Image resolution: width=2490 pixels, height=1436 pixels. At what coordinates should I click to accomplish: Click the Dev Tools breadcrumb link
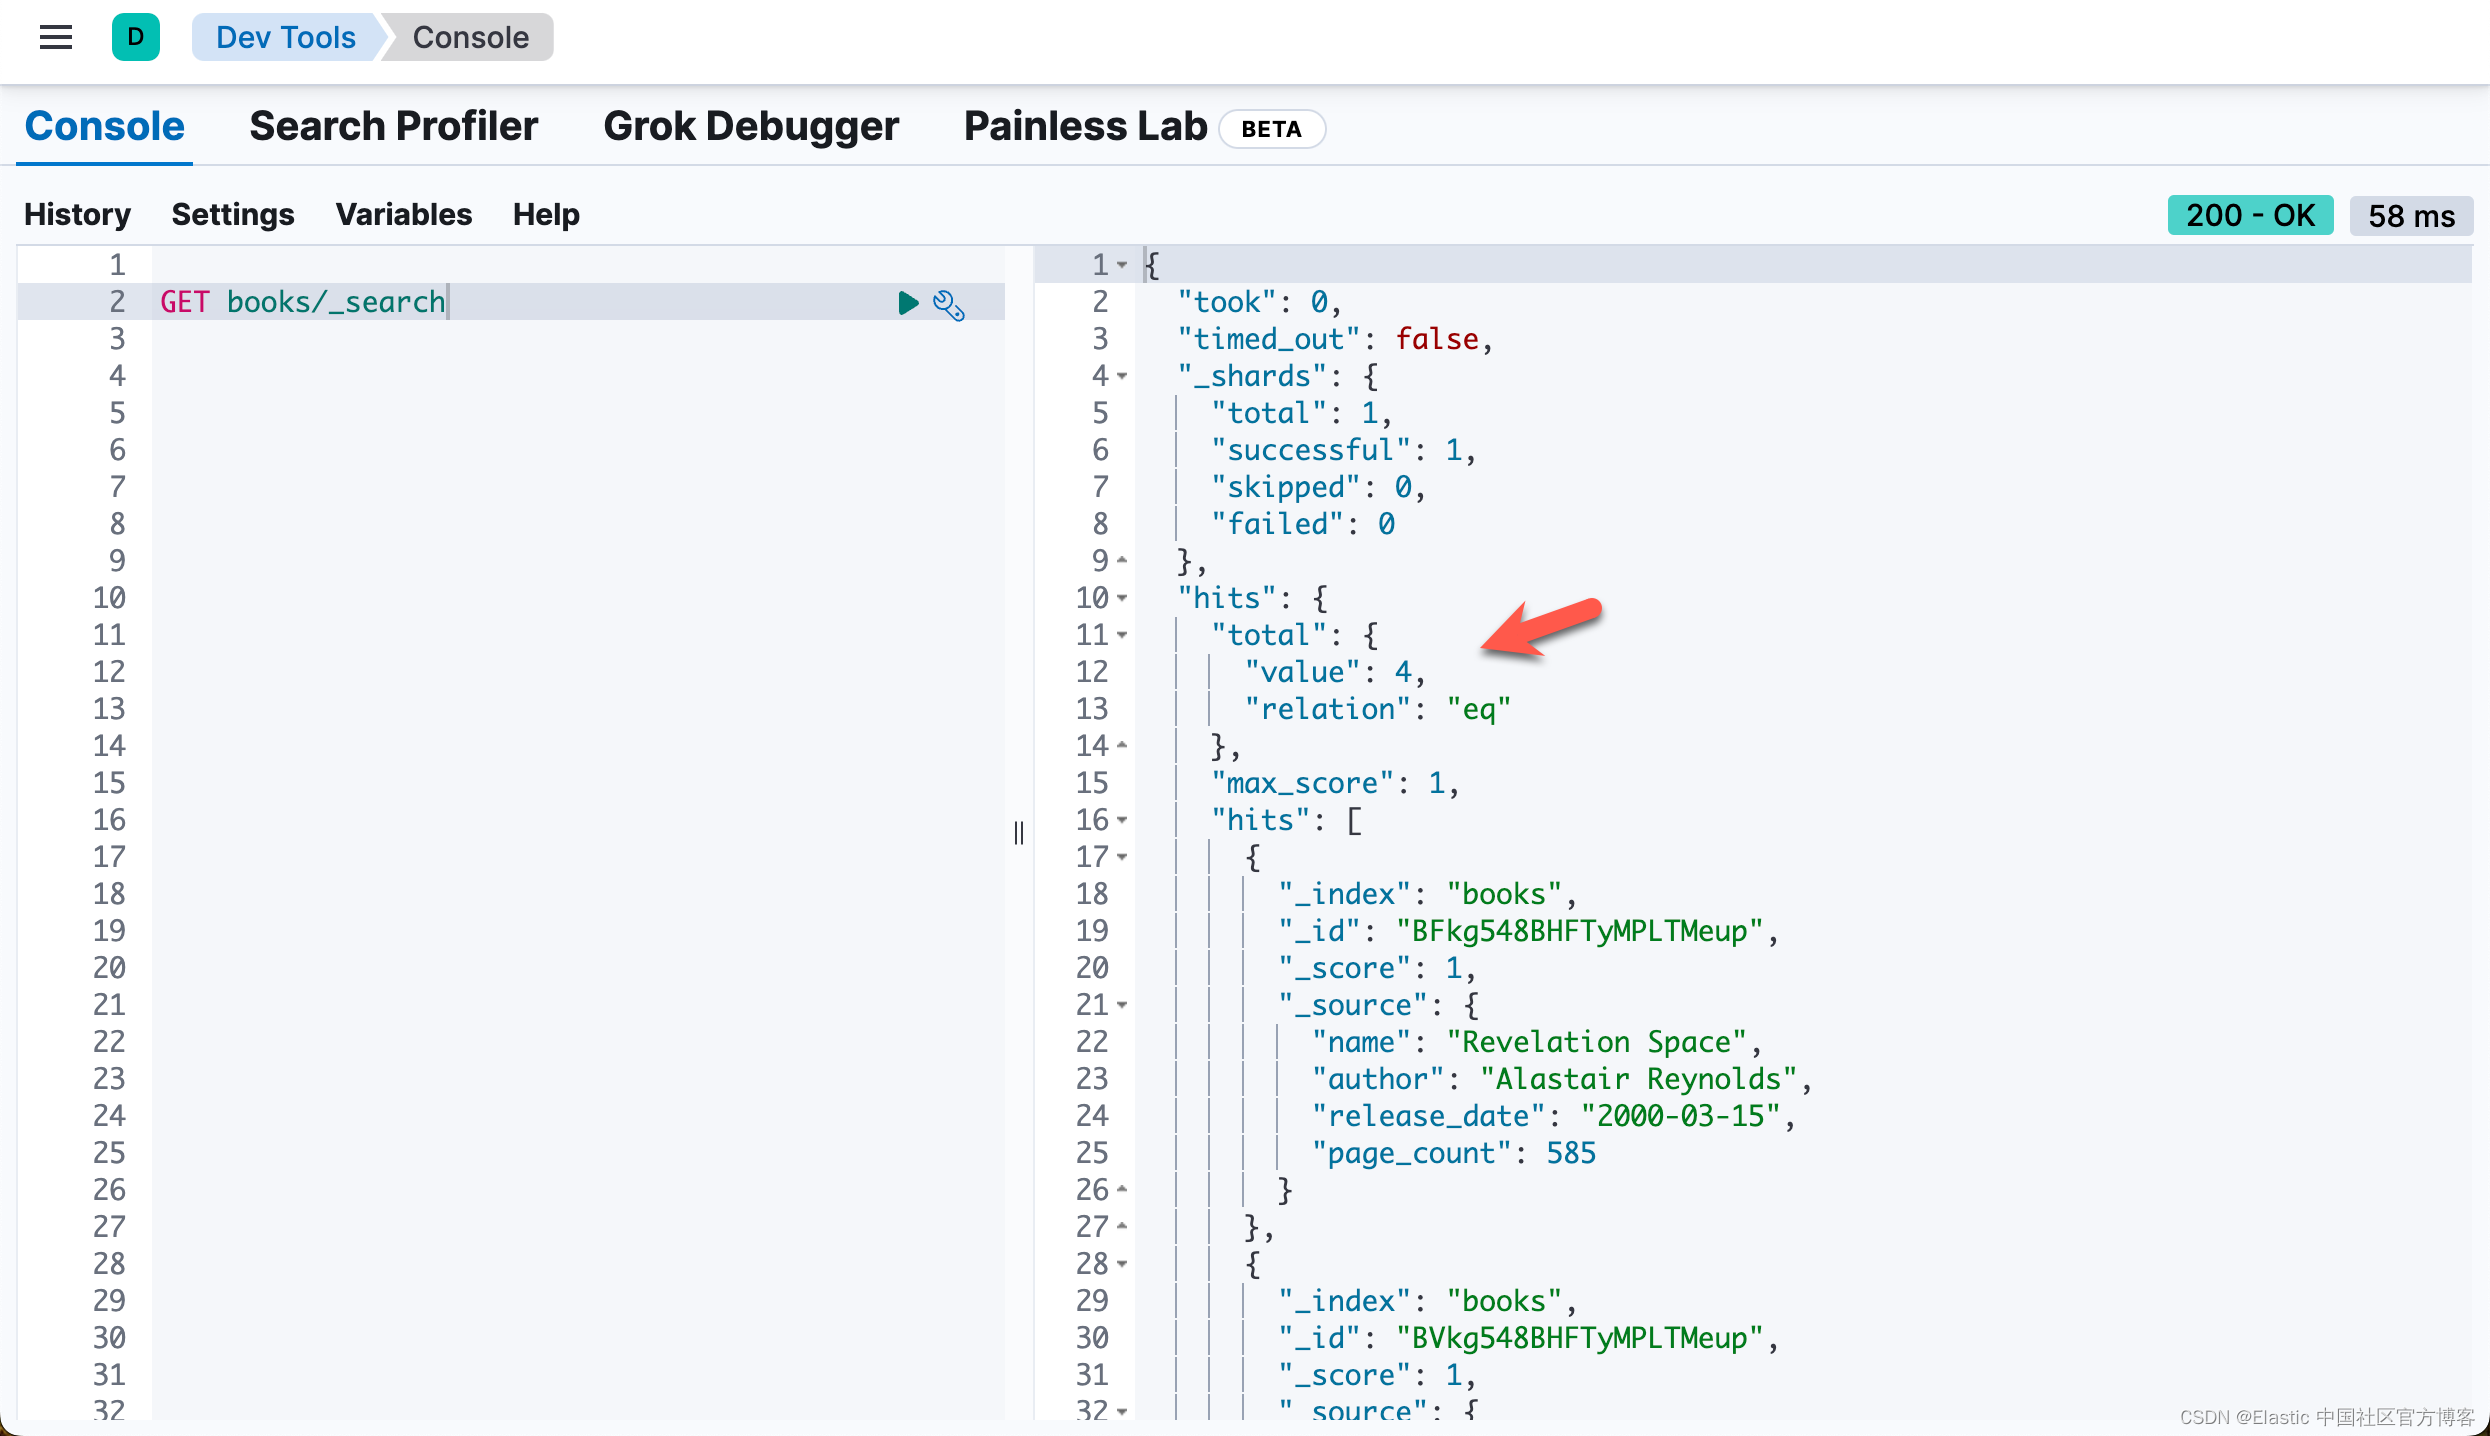tap(286, 37)
